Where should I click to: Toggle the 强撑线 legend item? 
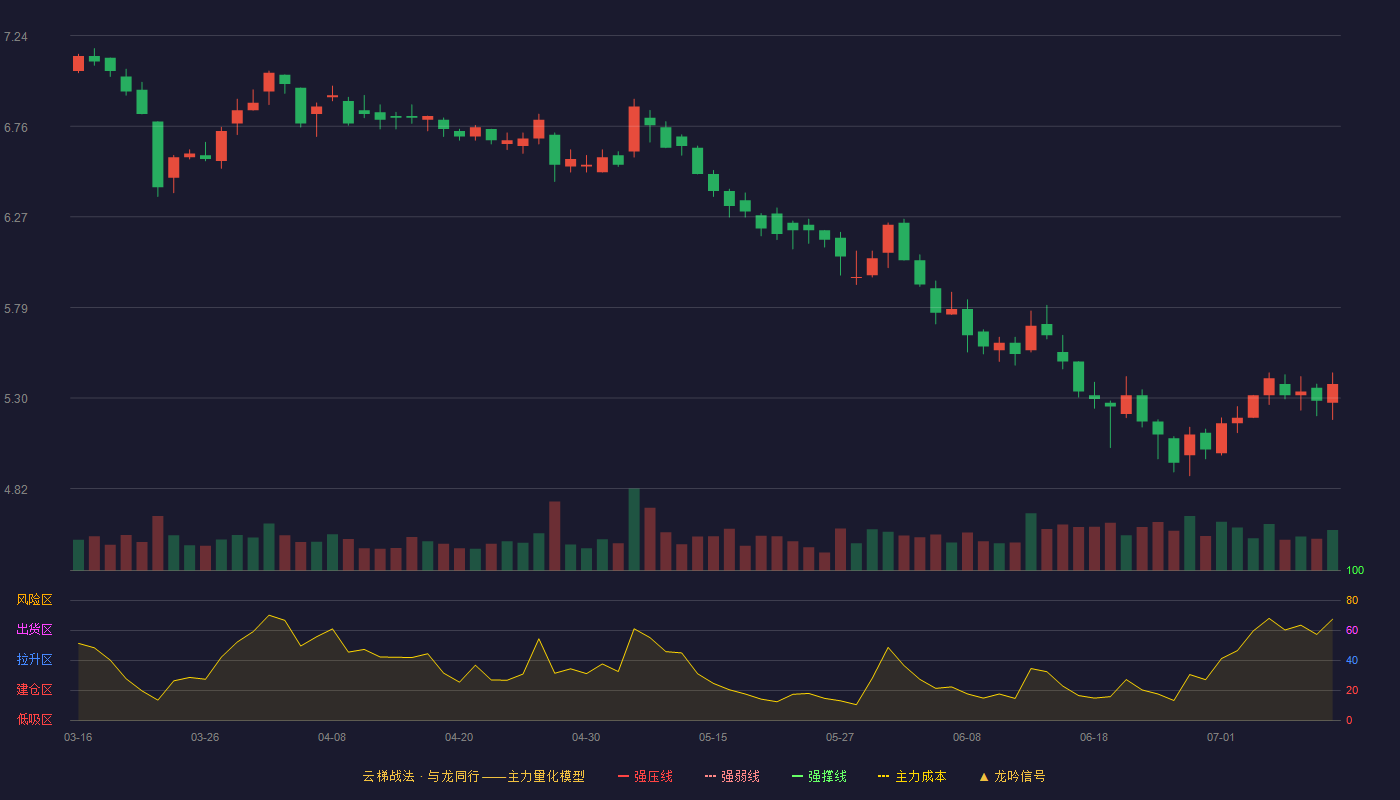[x=819, y=776]
